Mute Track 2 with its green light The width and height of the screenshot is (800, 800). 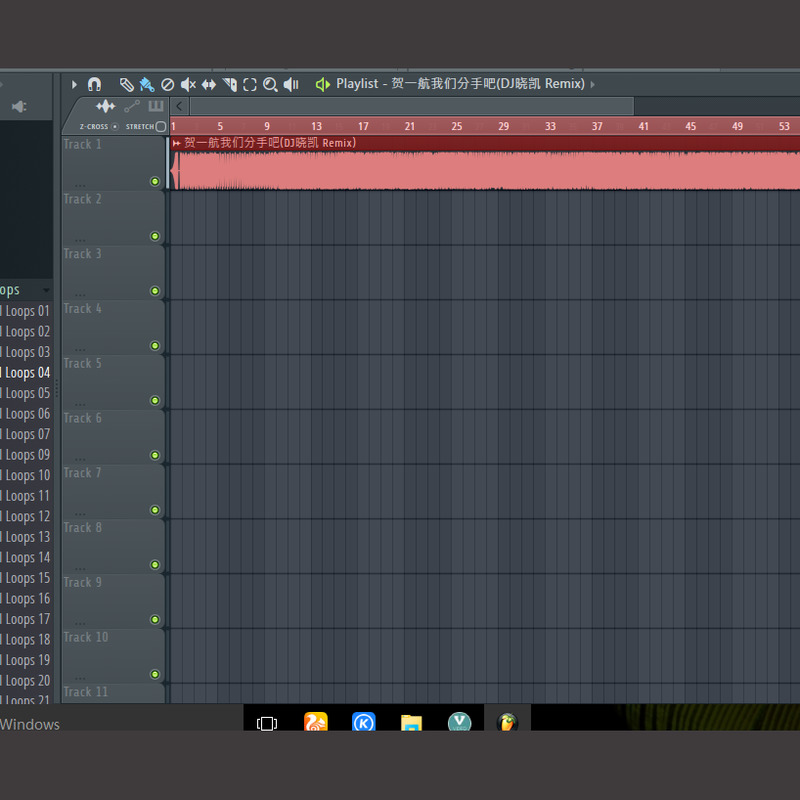tap(155, 236)
